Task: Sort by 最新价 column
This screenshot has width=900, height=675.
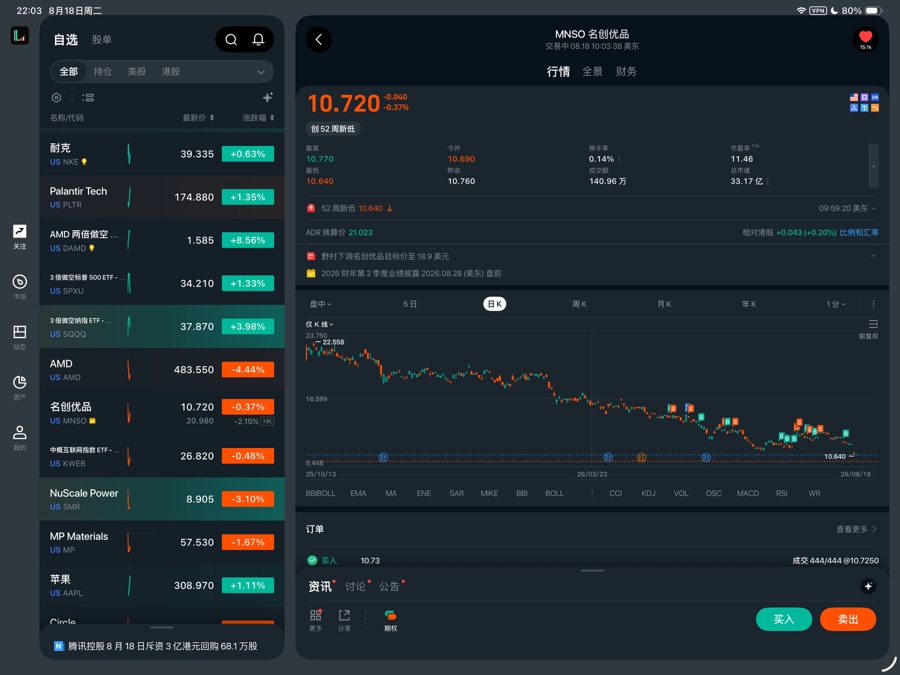Action: tap(199, 118)
